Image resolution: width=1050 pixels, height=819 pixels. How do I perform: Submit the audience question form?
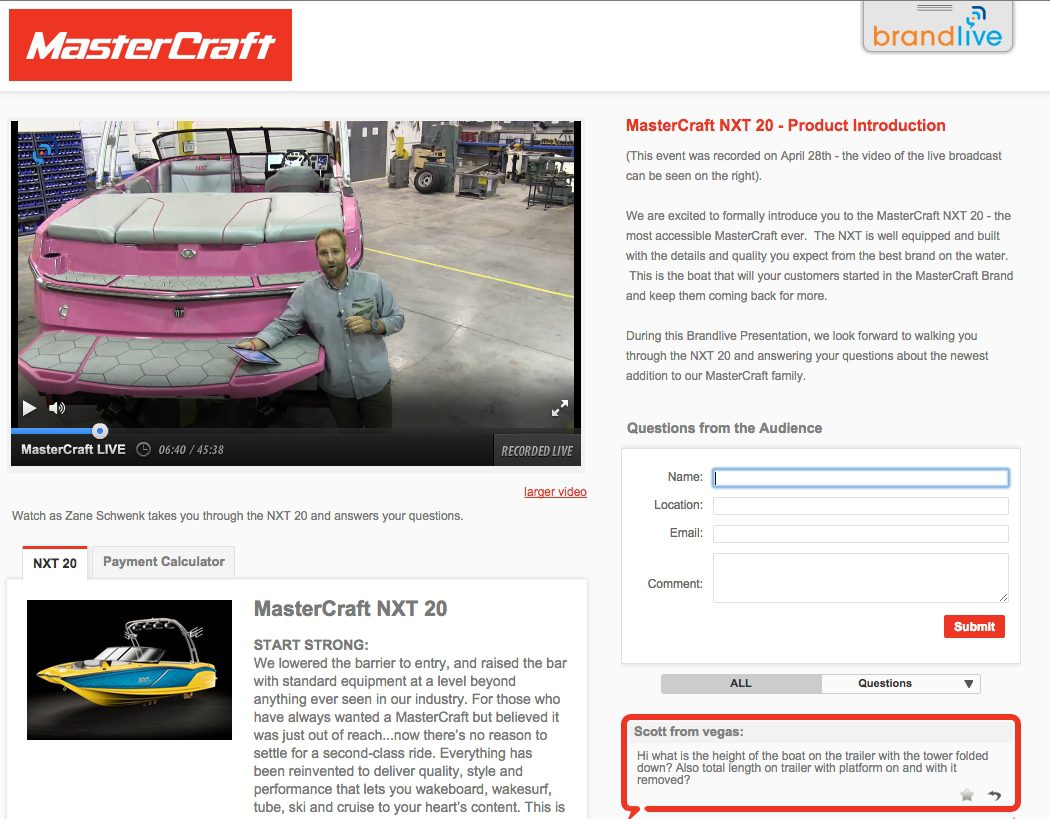coord(974,627)
